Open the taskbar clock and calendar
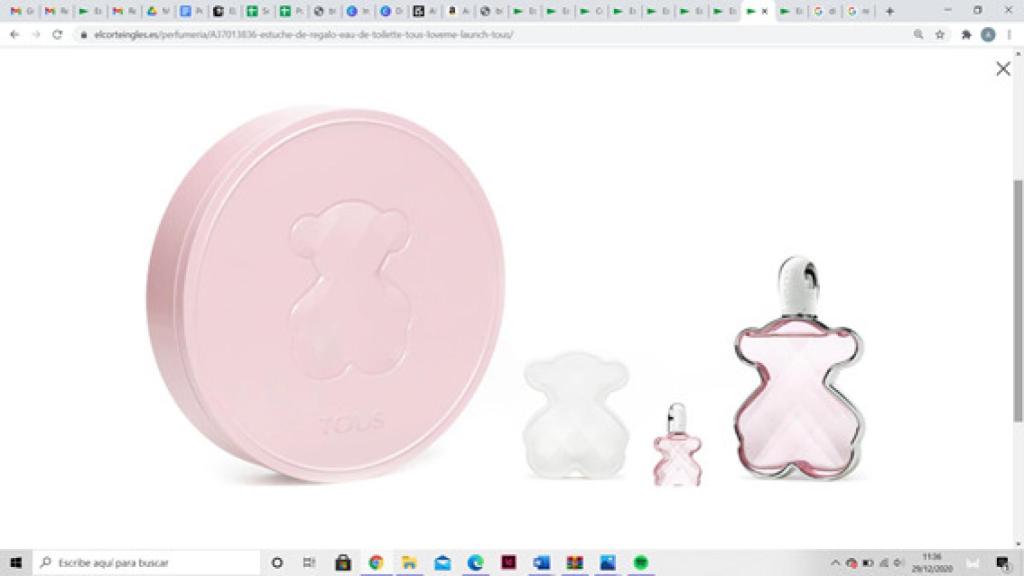This screenshot has height=576, width=1024. [x=932, y=562]
